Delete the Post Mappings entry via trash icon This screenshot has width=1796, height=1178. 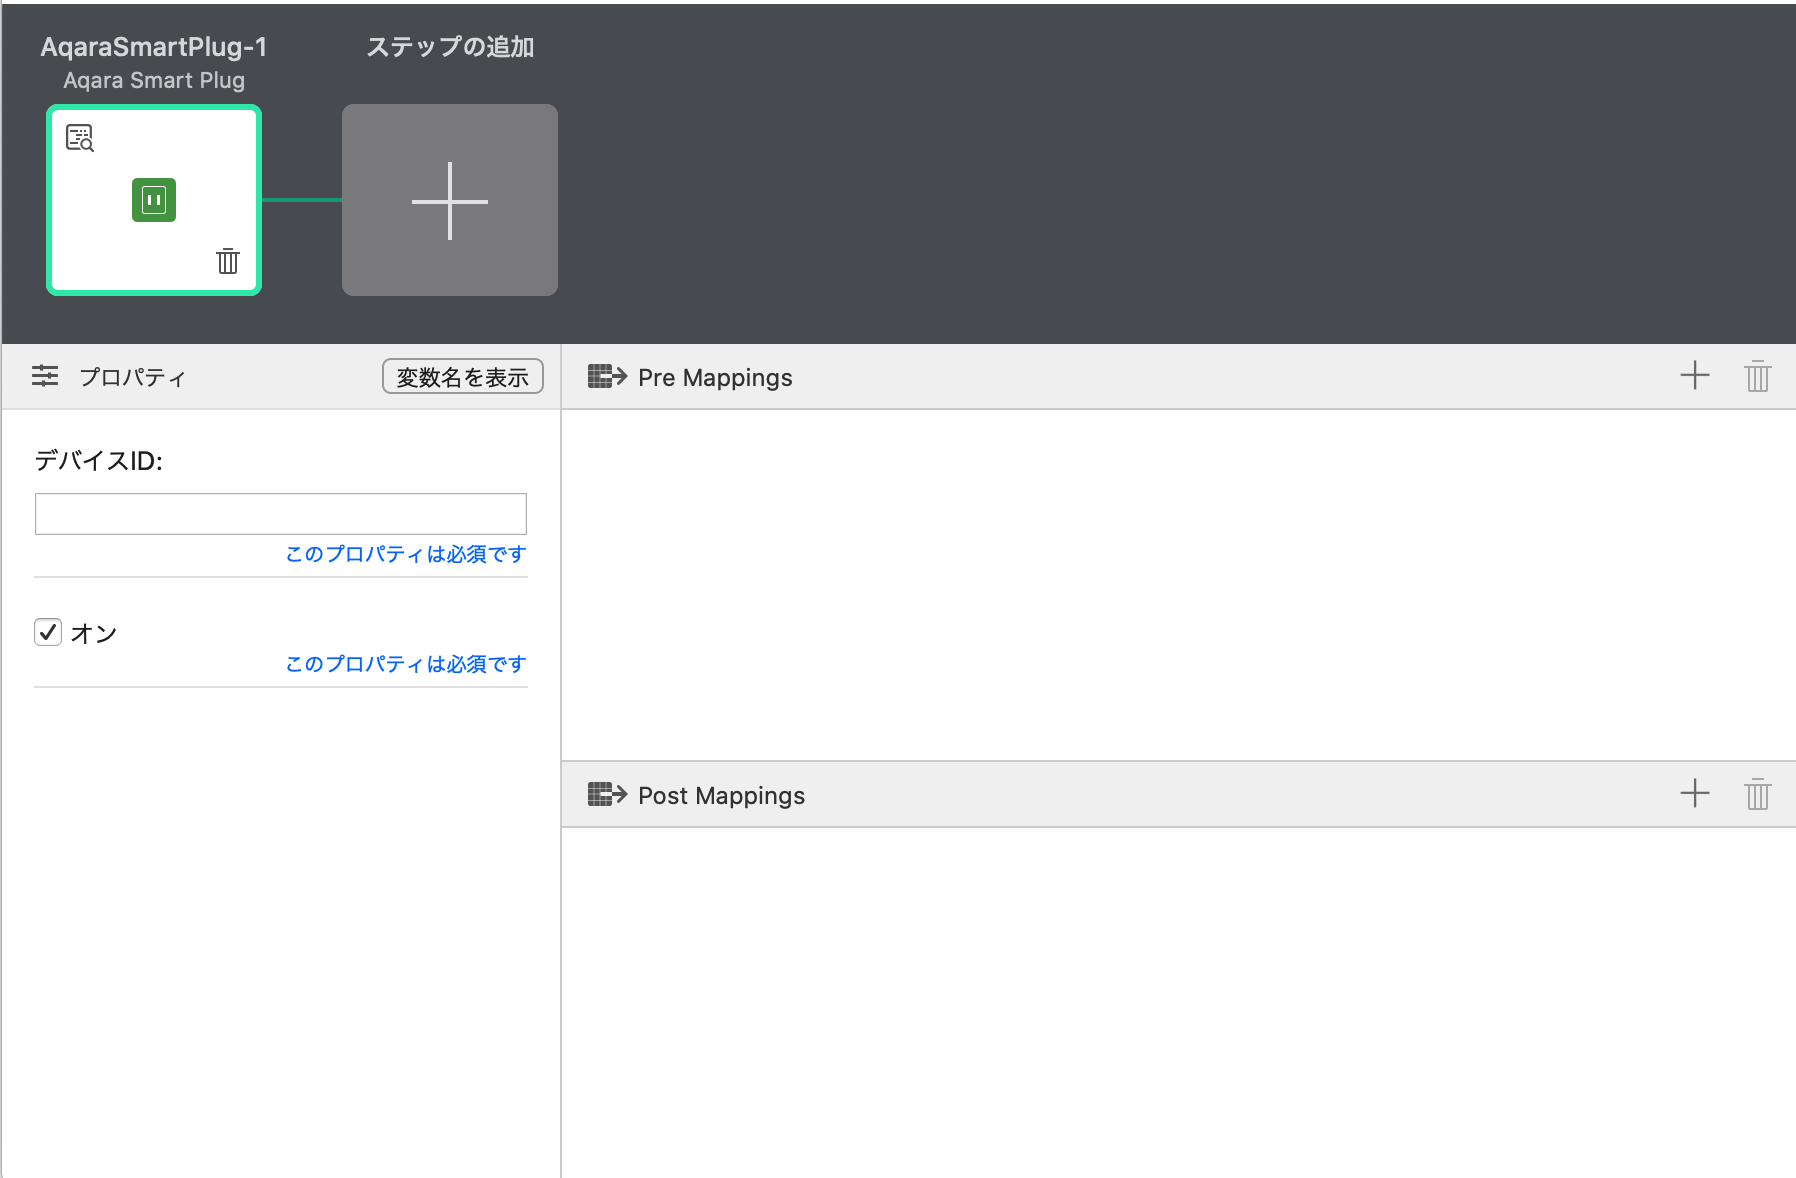(x=1757, y=795)
